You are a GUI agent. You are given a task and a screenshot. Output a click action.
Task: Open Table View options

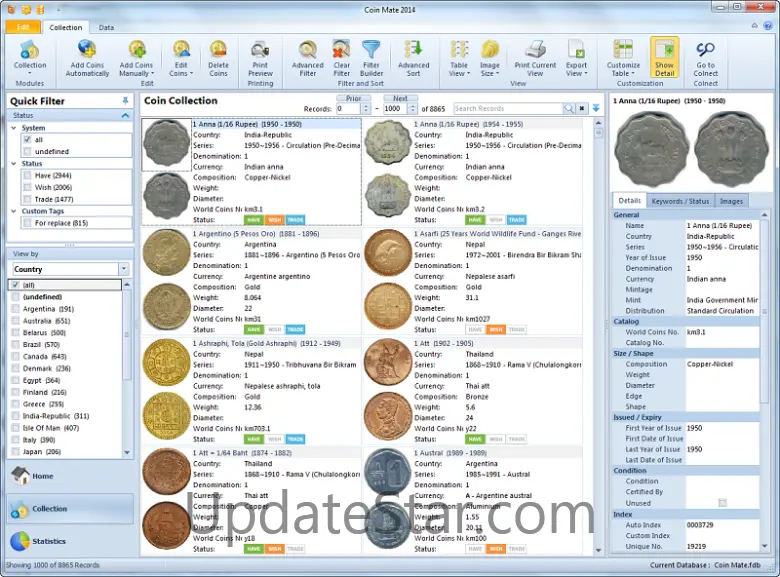click(459, 59)
